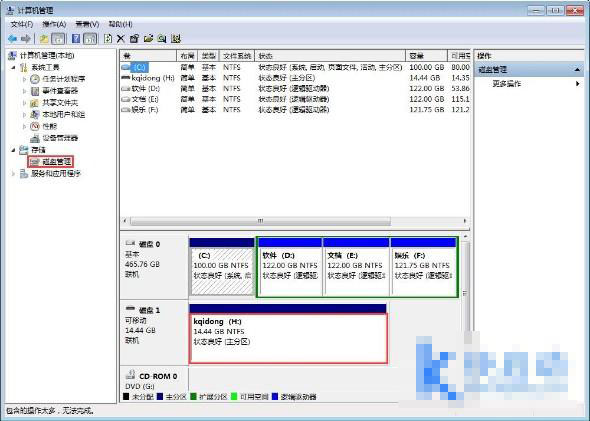Open the 更多操作 submenu arrow
Viewport: 590px width, 421px height.
(x=578, y=84)
